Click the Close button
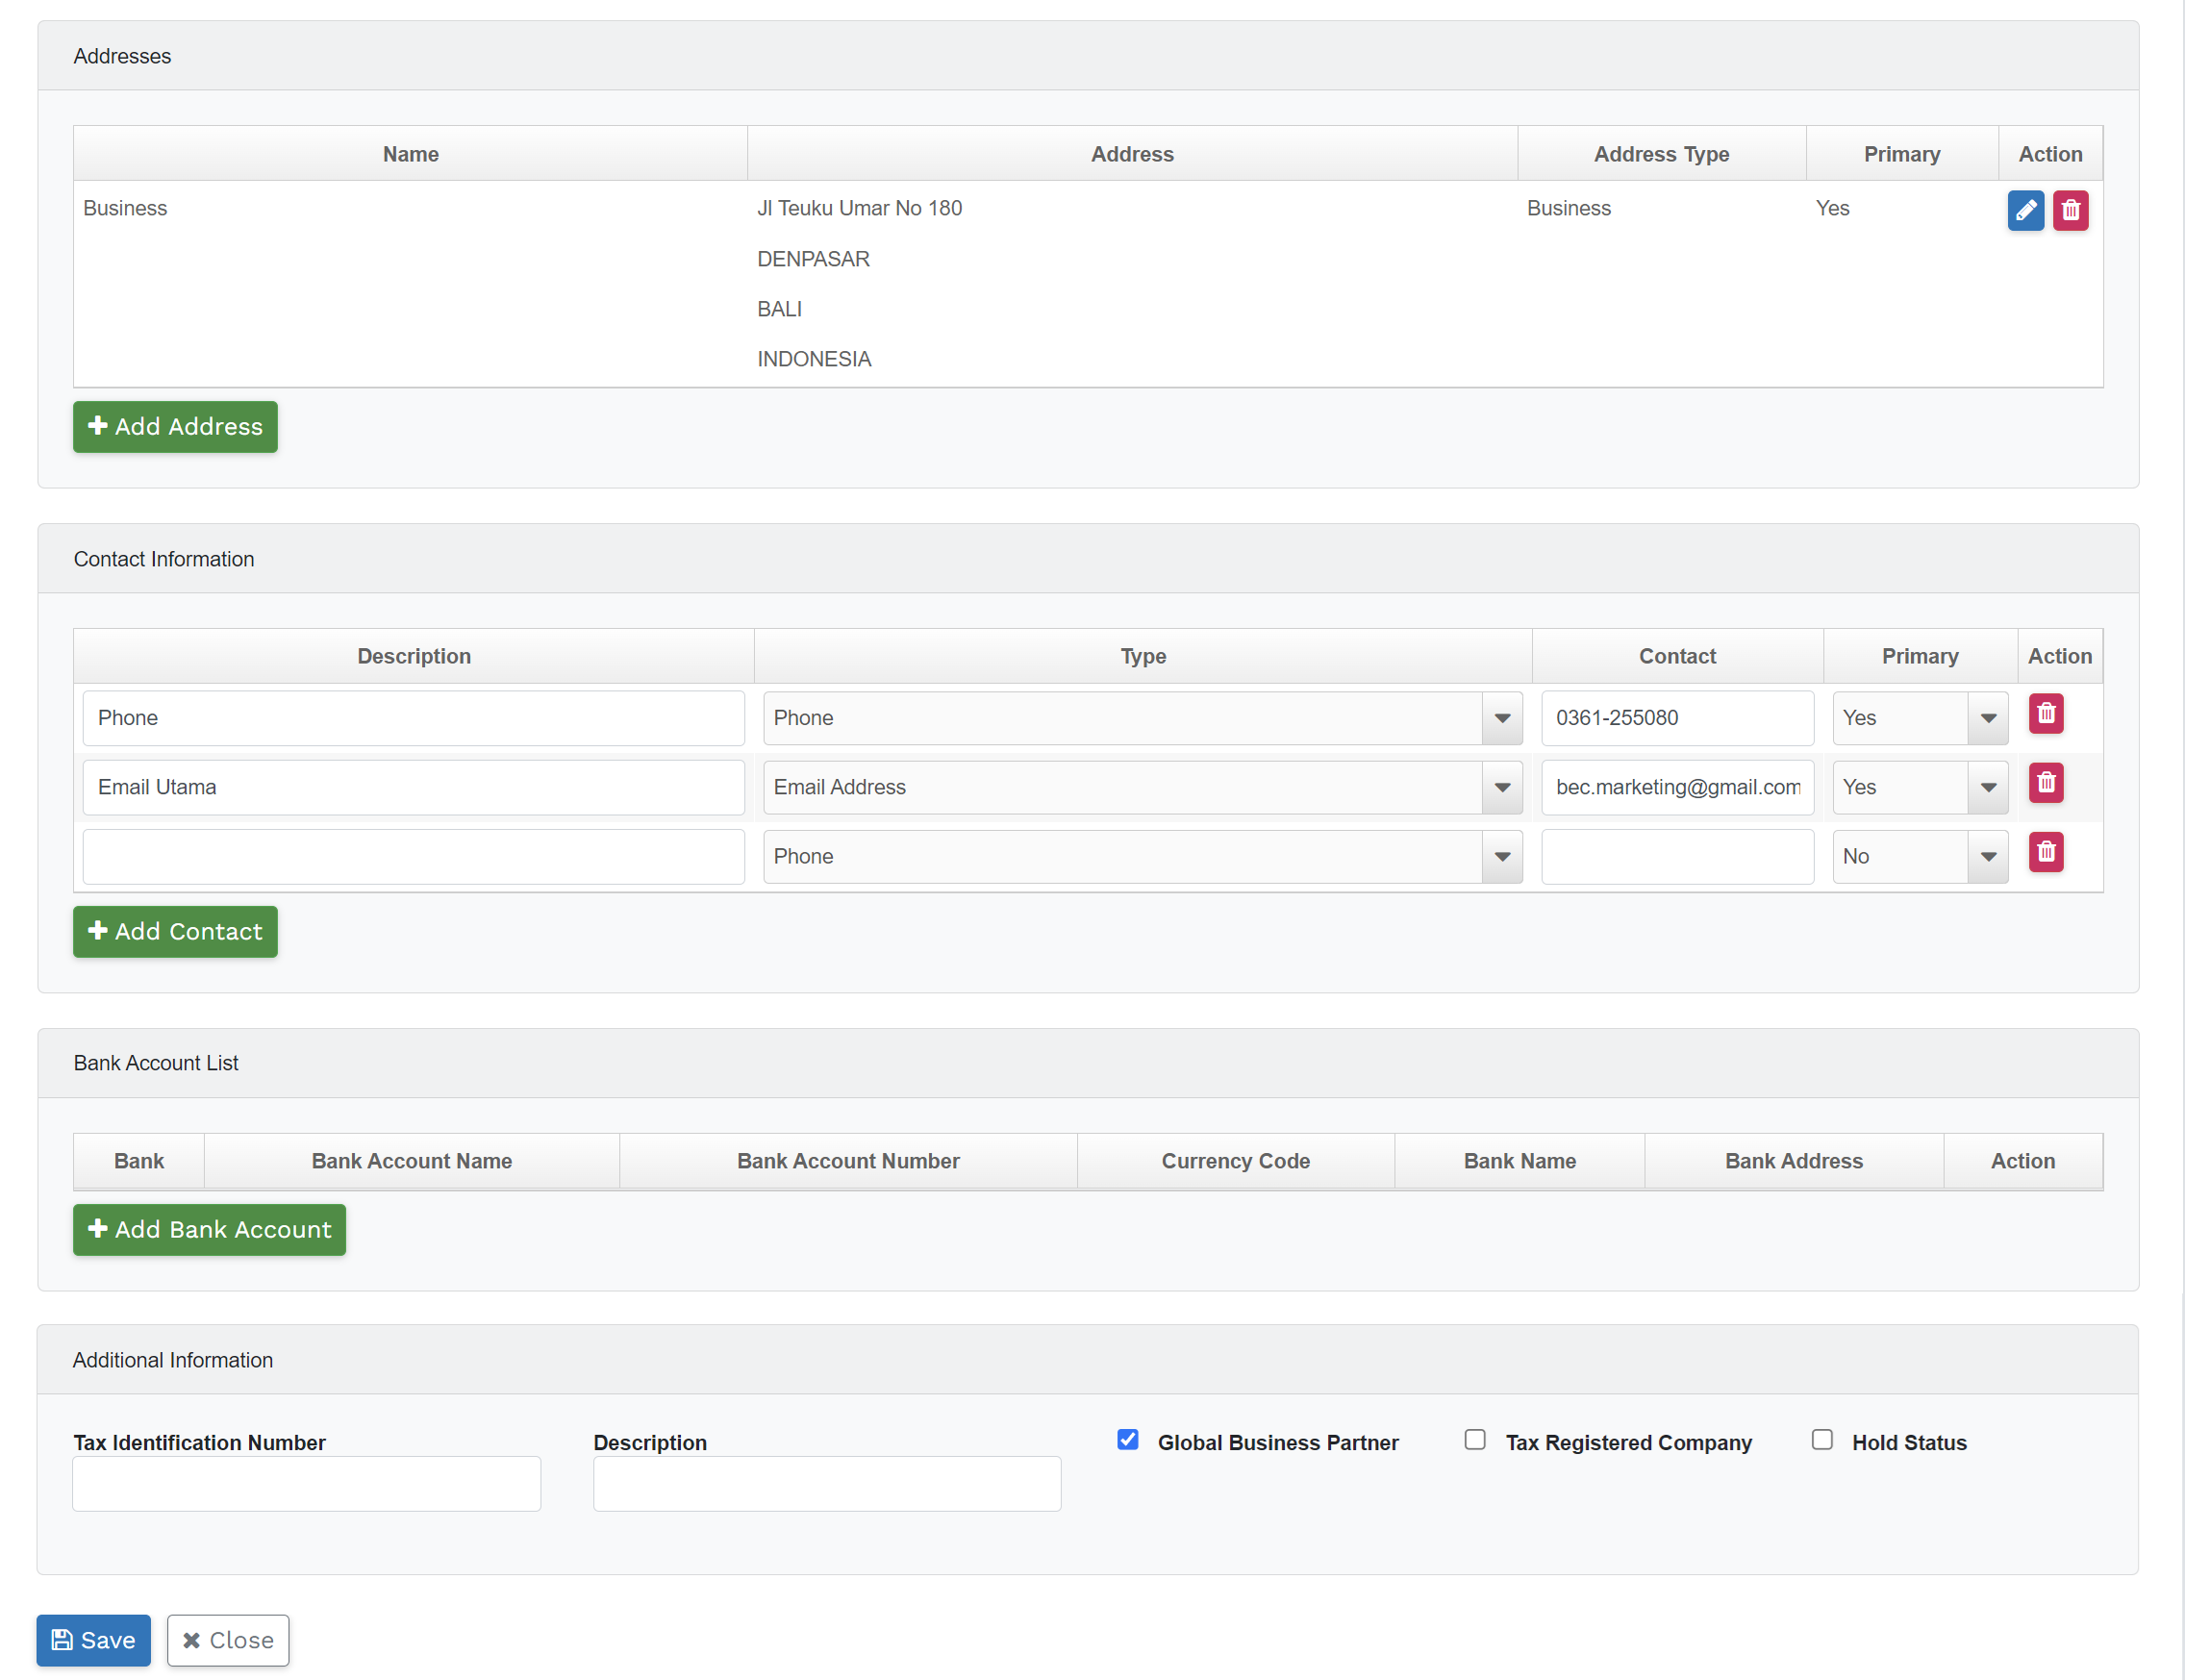 228,1640
